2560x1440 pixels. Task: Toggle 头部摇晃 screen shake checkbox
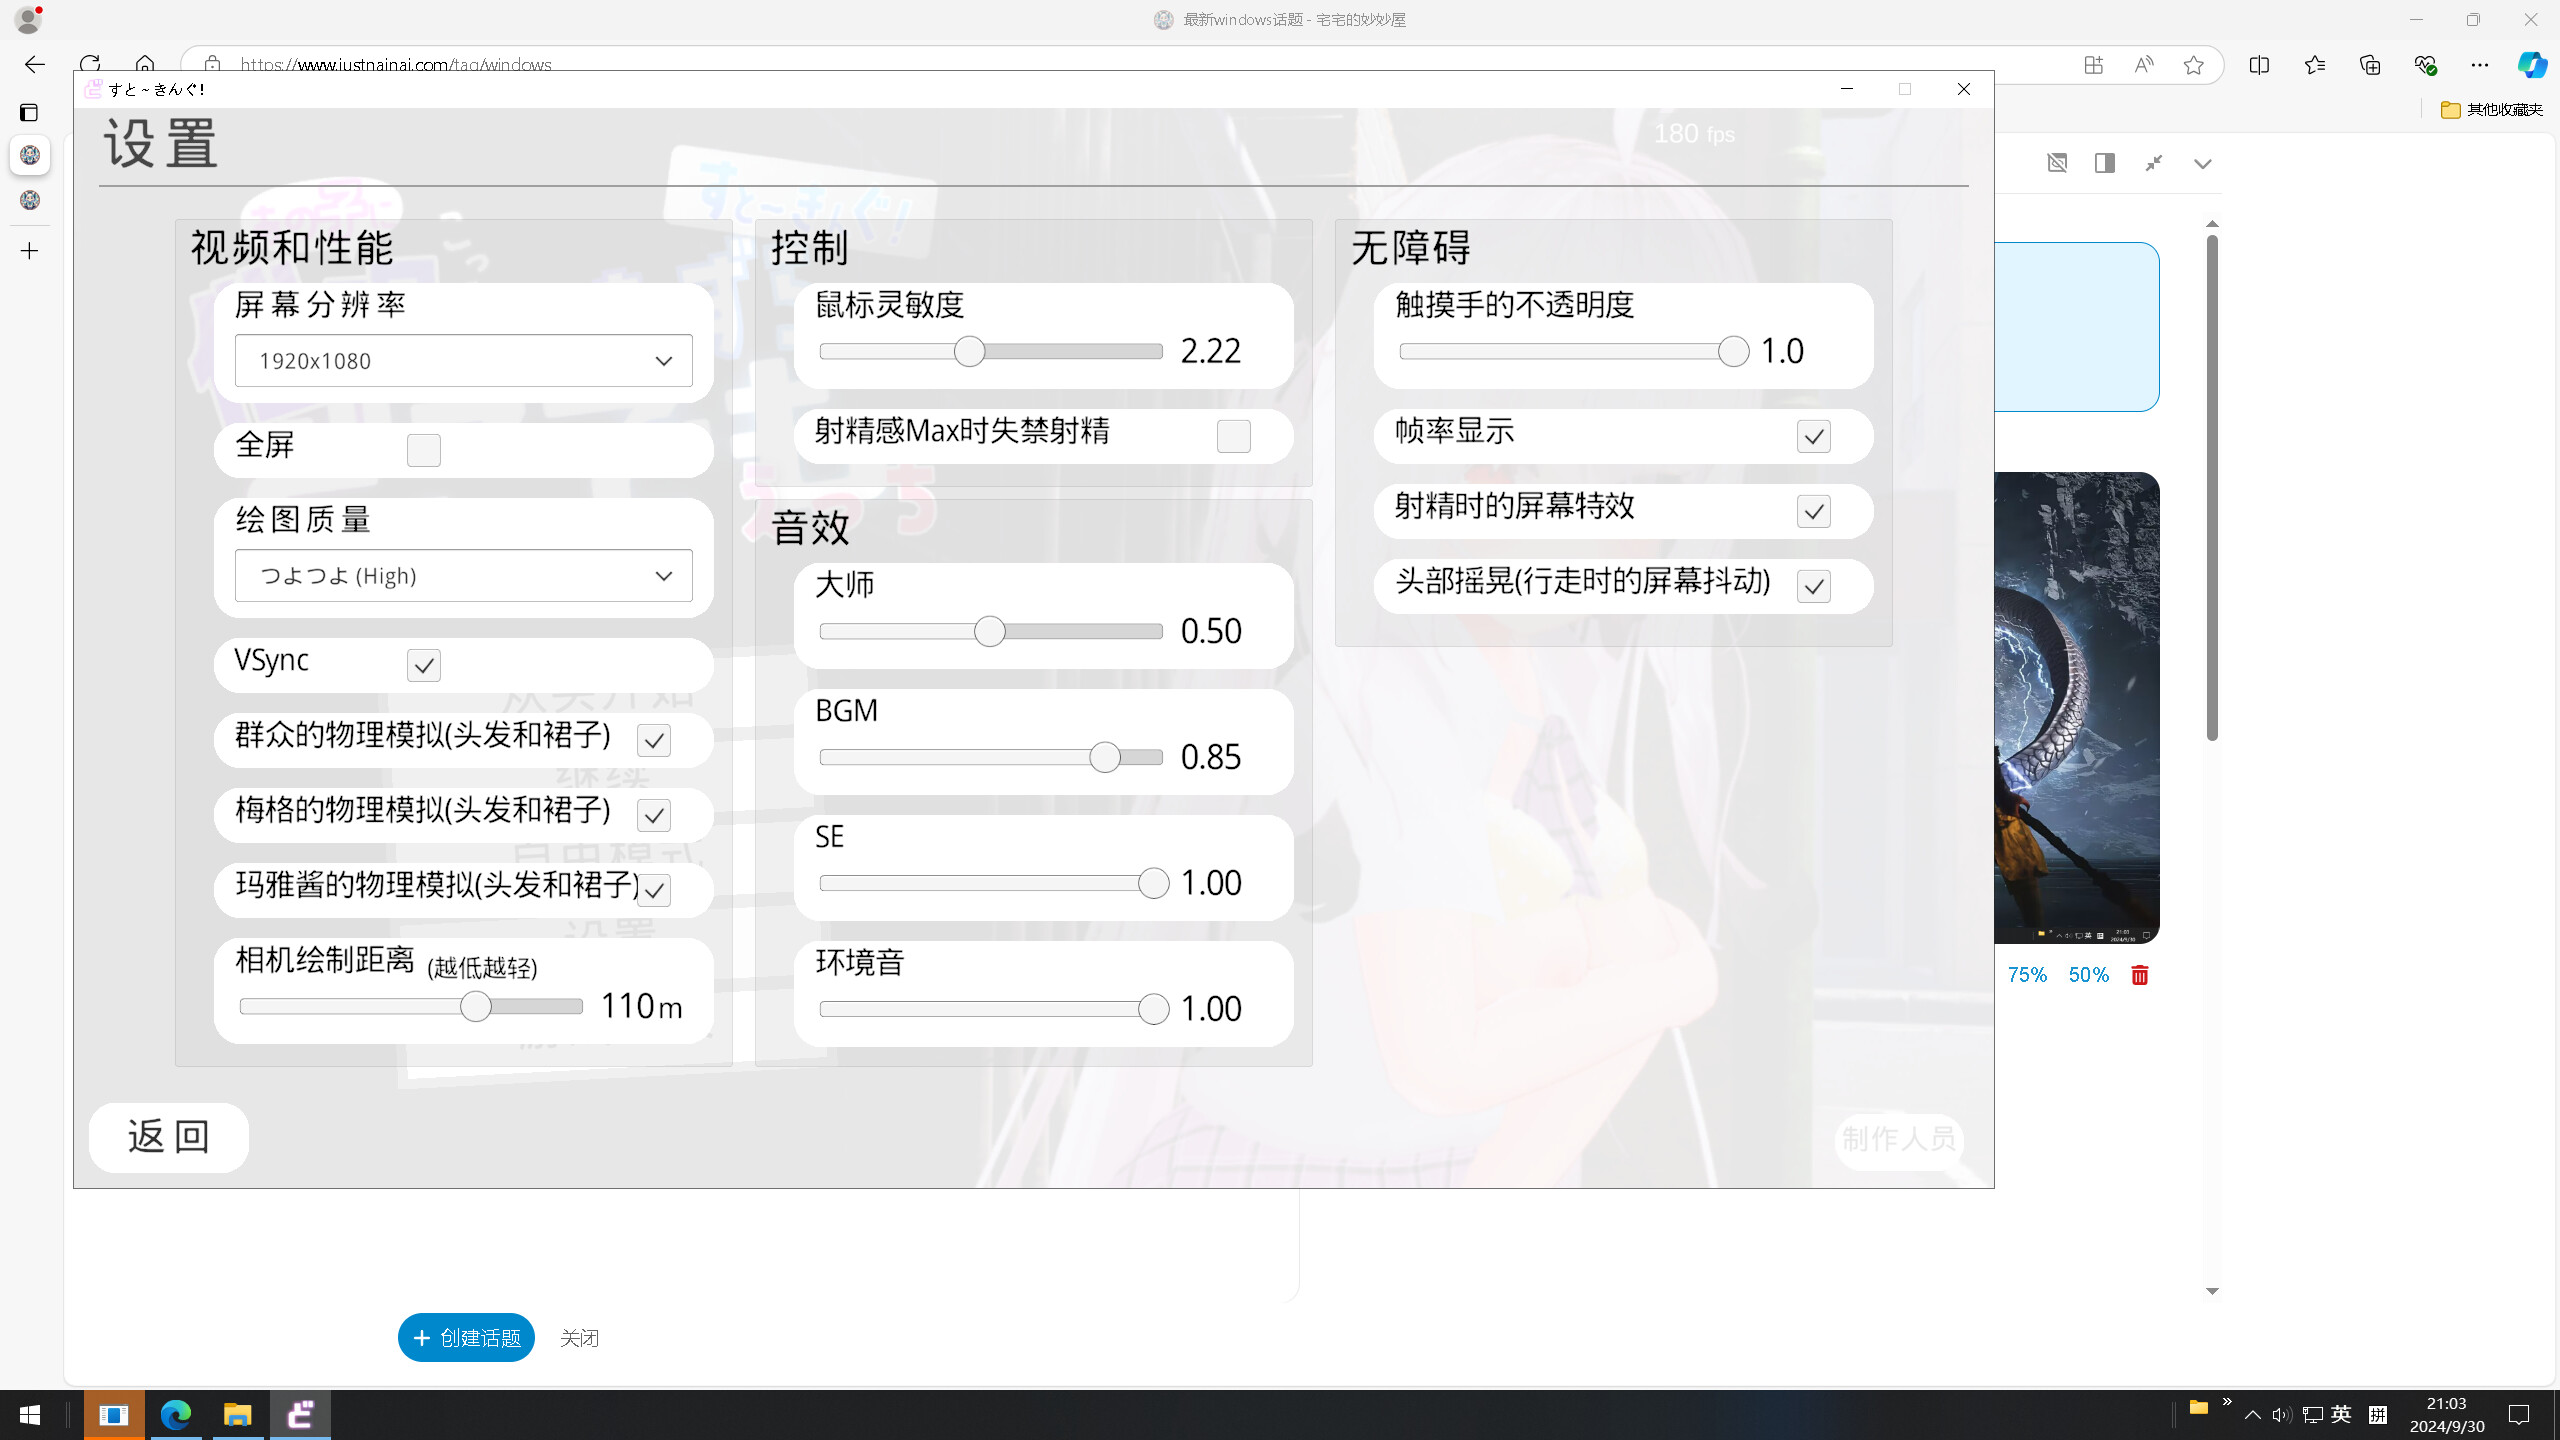pos(1814,586)
